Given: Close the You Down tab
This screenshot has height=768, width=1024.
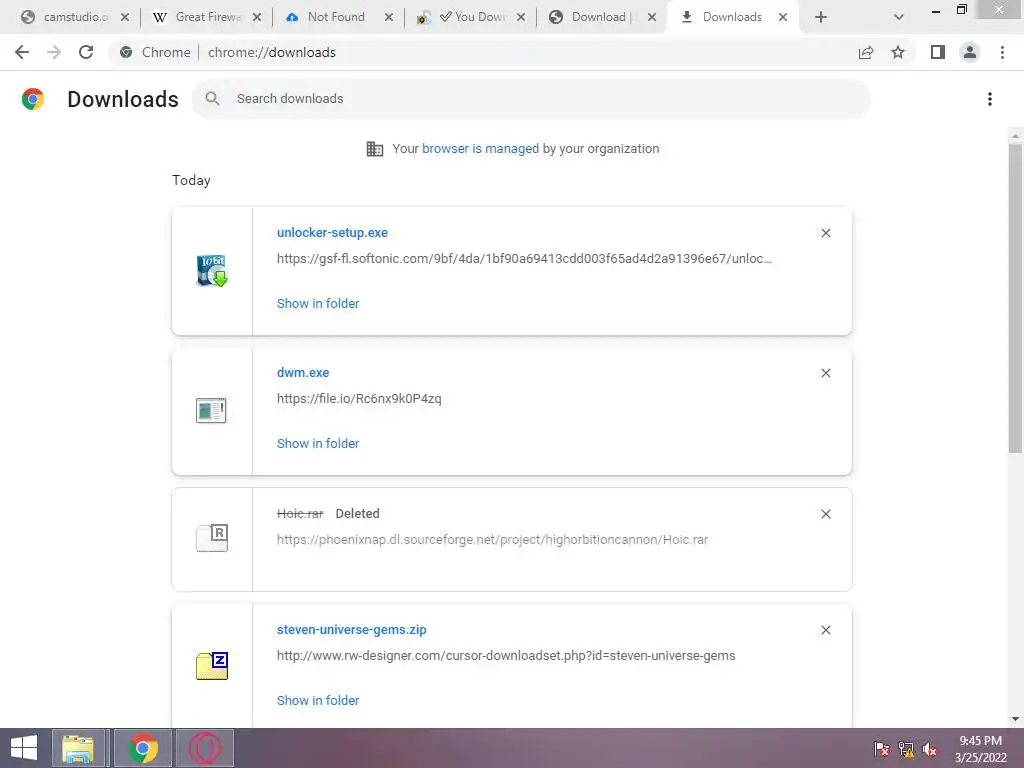Looking at the screenshot, I should pyautogui.click(x=521, y=17).
